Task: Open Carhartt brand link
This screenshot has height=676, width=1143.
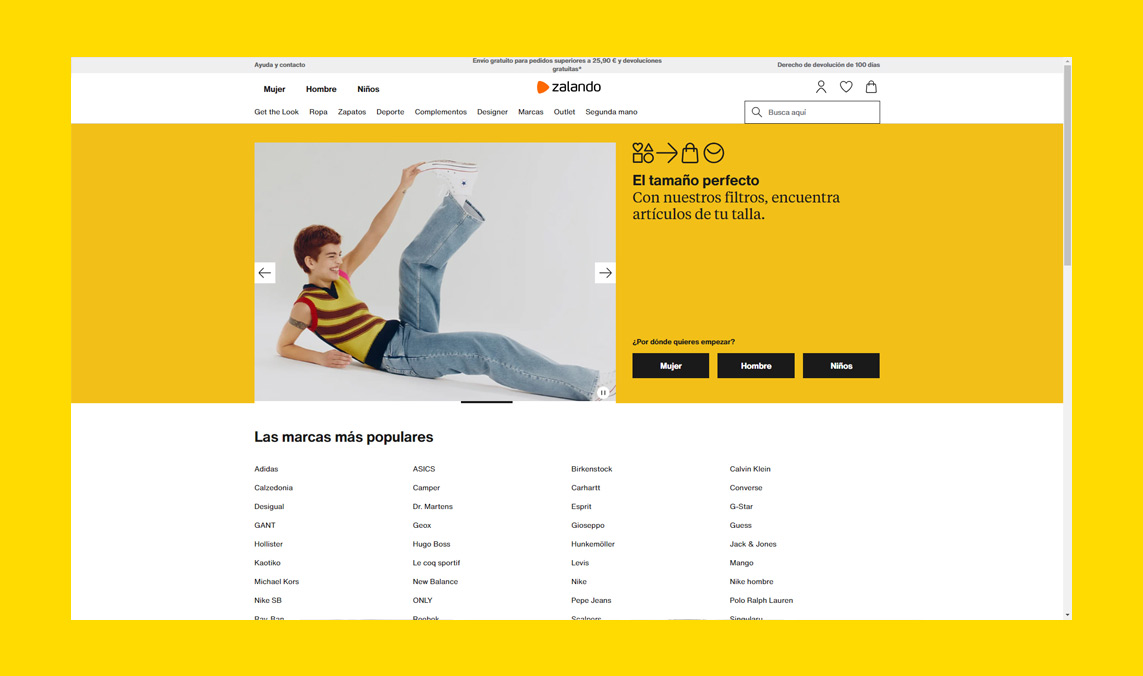Action: pyautogui.click(x=585, y=488)
